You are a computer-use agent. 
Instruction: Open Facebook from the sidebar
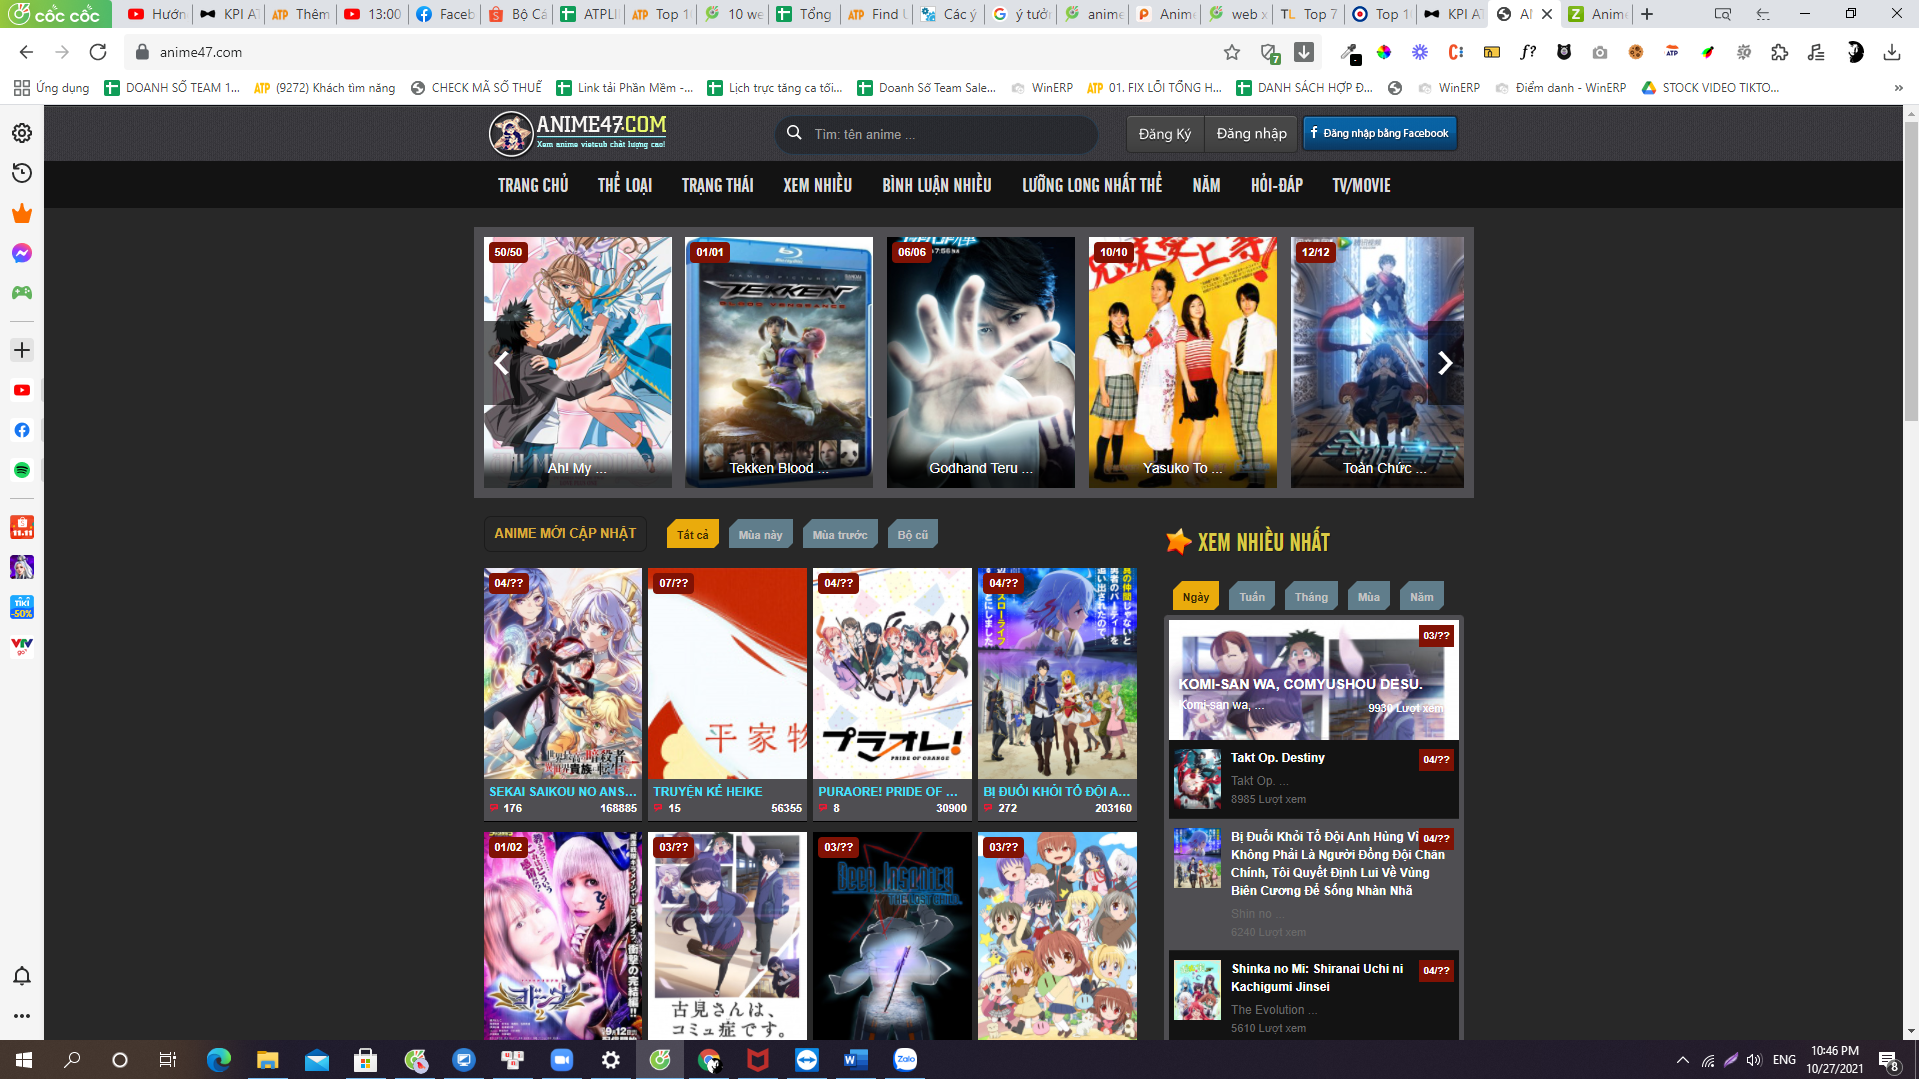[22, 430]
